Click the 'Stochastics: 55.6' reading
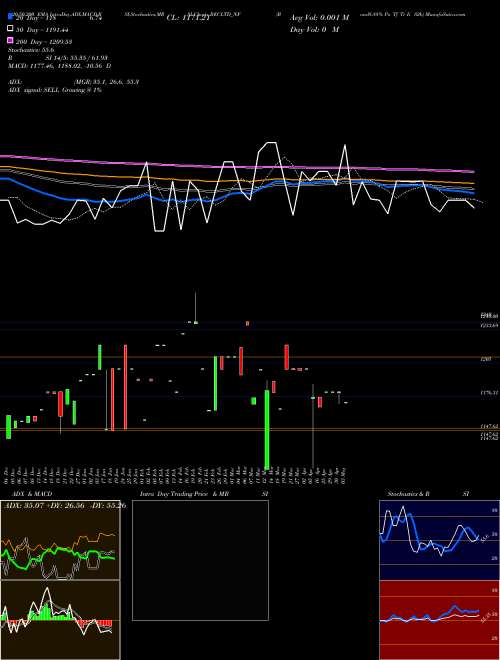The height and width of the screenshot is (660, 500). [x=29, y=50]
